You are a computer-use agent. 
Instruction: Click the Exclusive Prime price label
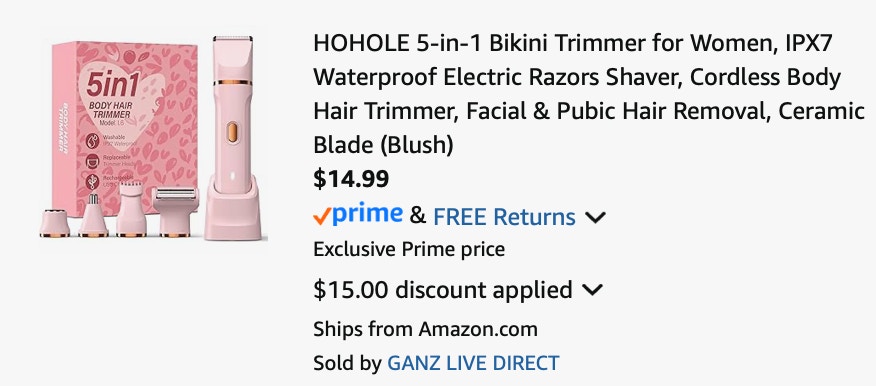409,249
